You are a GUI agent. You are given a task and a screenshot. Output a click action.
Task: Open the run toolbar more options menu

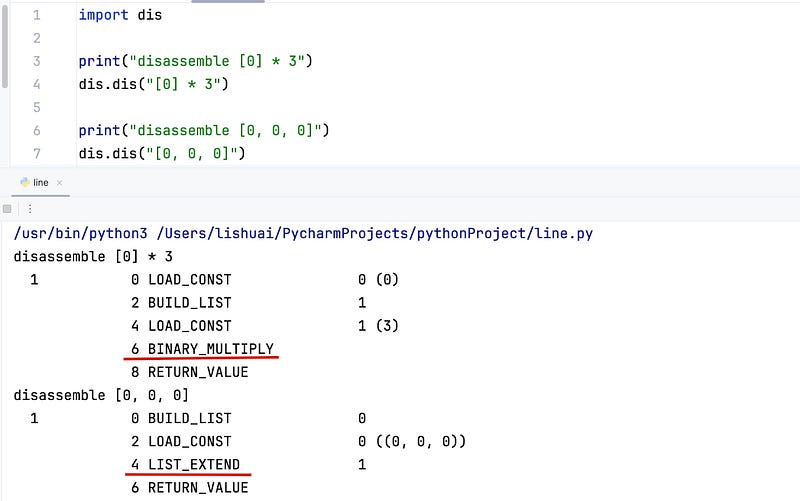(29, 209)
